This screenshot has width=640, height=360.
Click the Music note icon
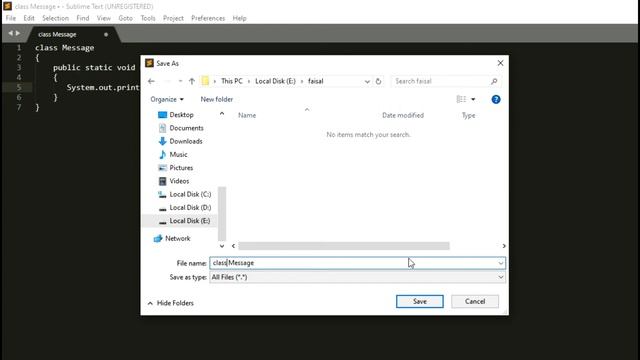pyautogui.click(x=162, y=154)
